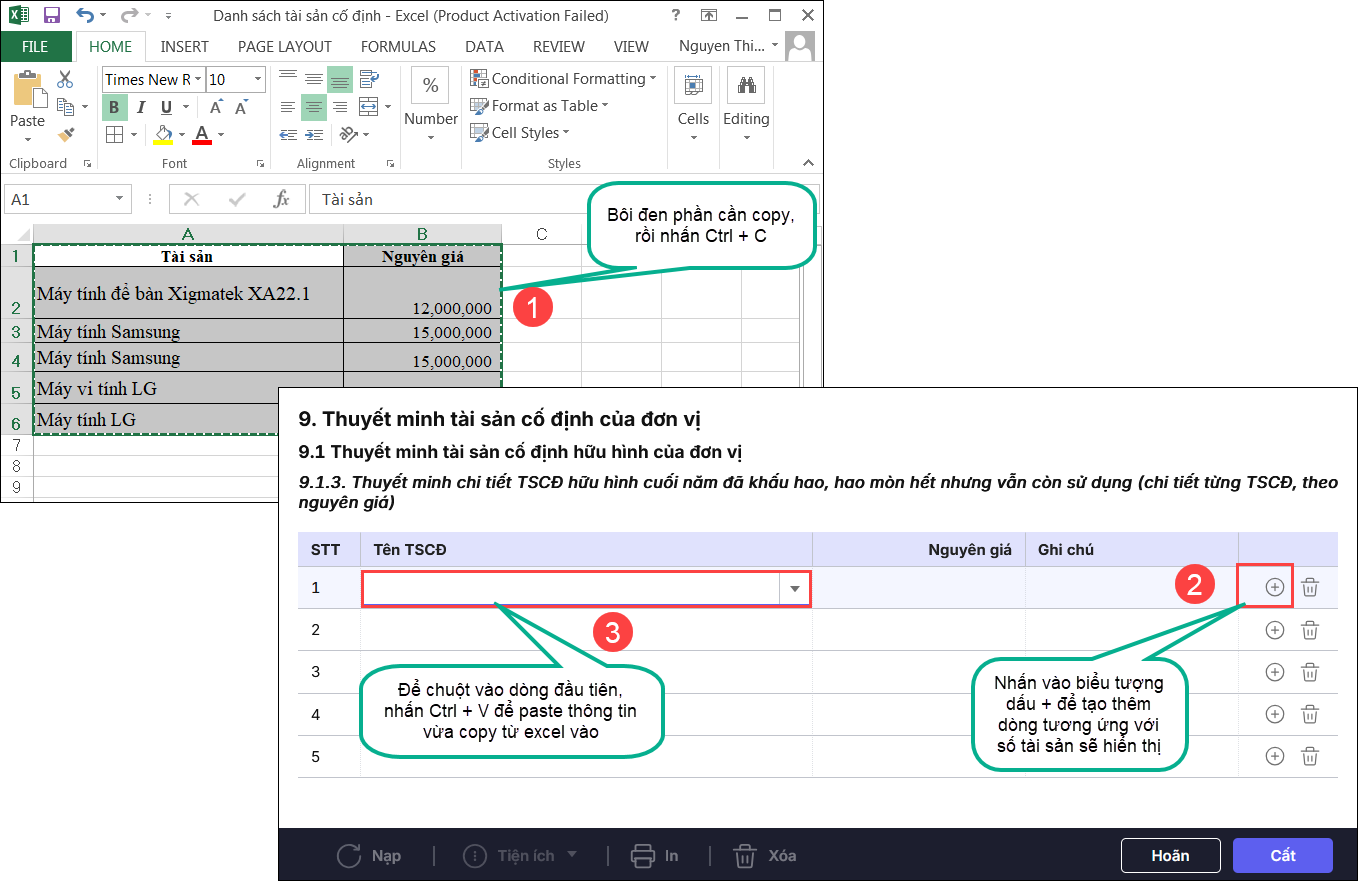Image resolution: width=1358 pixels, height=881 pixels.
Task: Open the Editing group binoculars button
Action: 746,106
